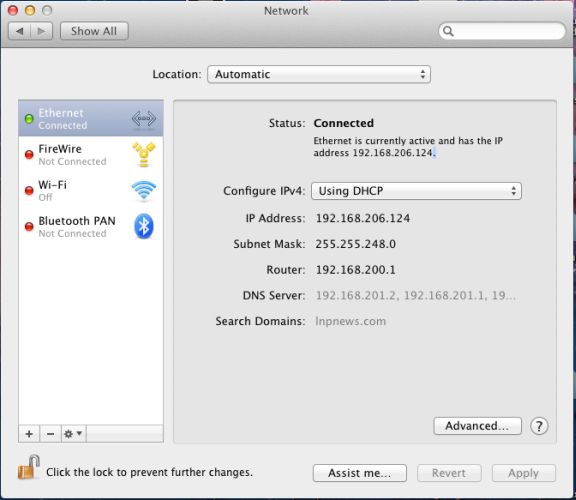Click the Assist me... button
This screenshot has width=576, height=500.
(x=360, y=473)
